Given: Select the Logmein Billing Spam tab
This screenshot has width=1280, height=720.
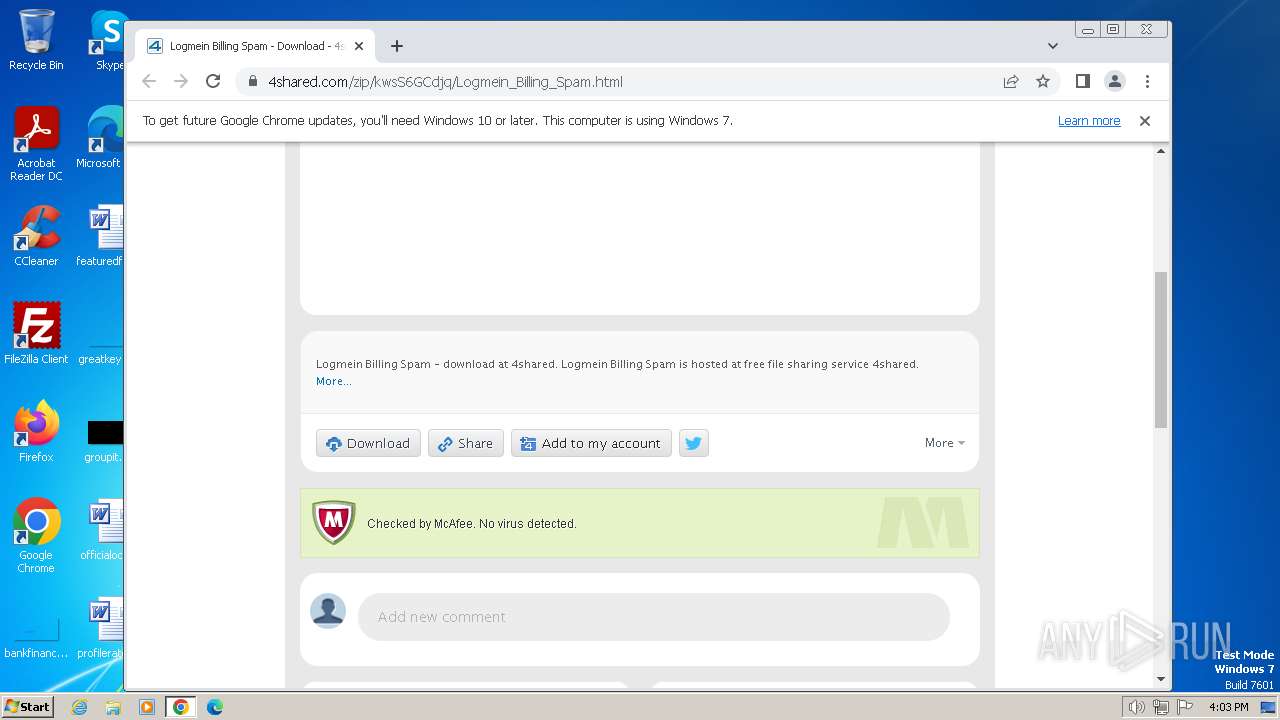Looking at the screenshot, I should click(x=255, y=46).
